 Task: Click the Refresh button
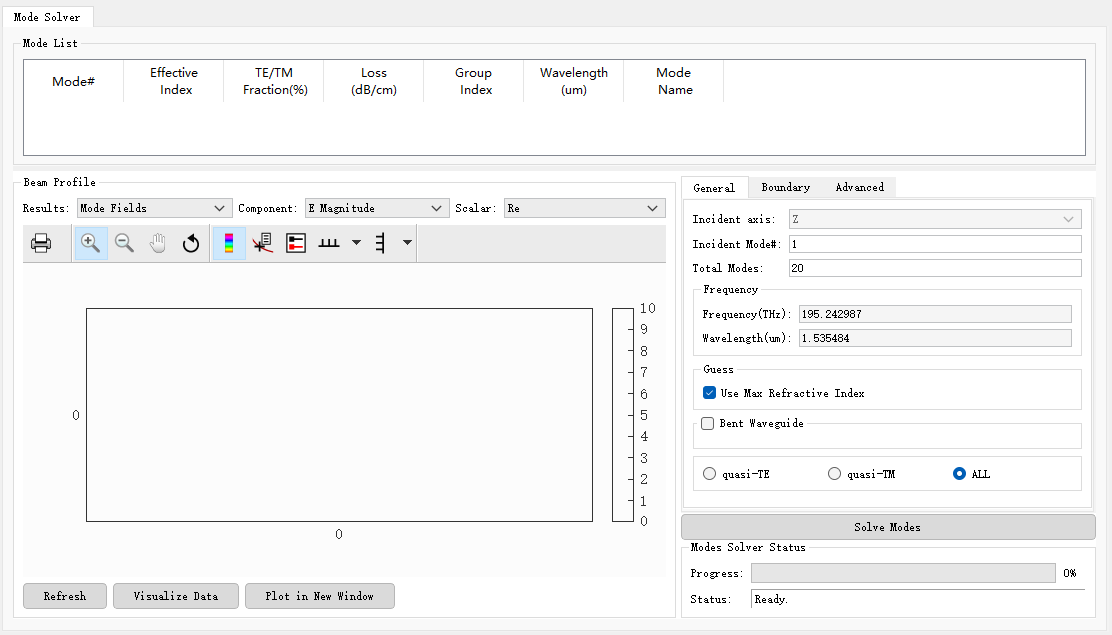(65, 596)
